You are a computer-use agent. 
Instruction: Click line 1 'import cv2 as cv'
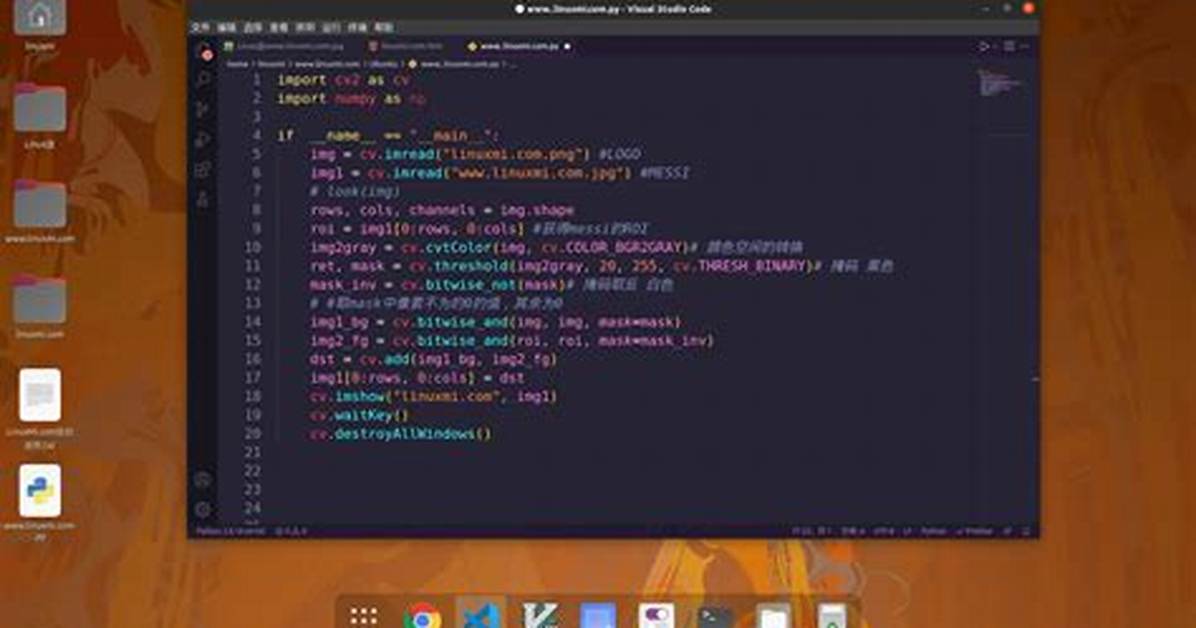pos(343,80)
